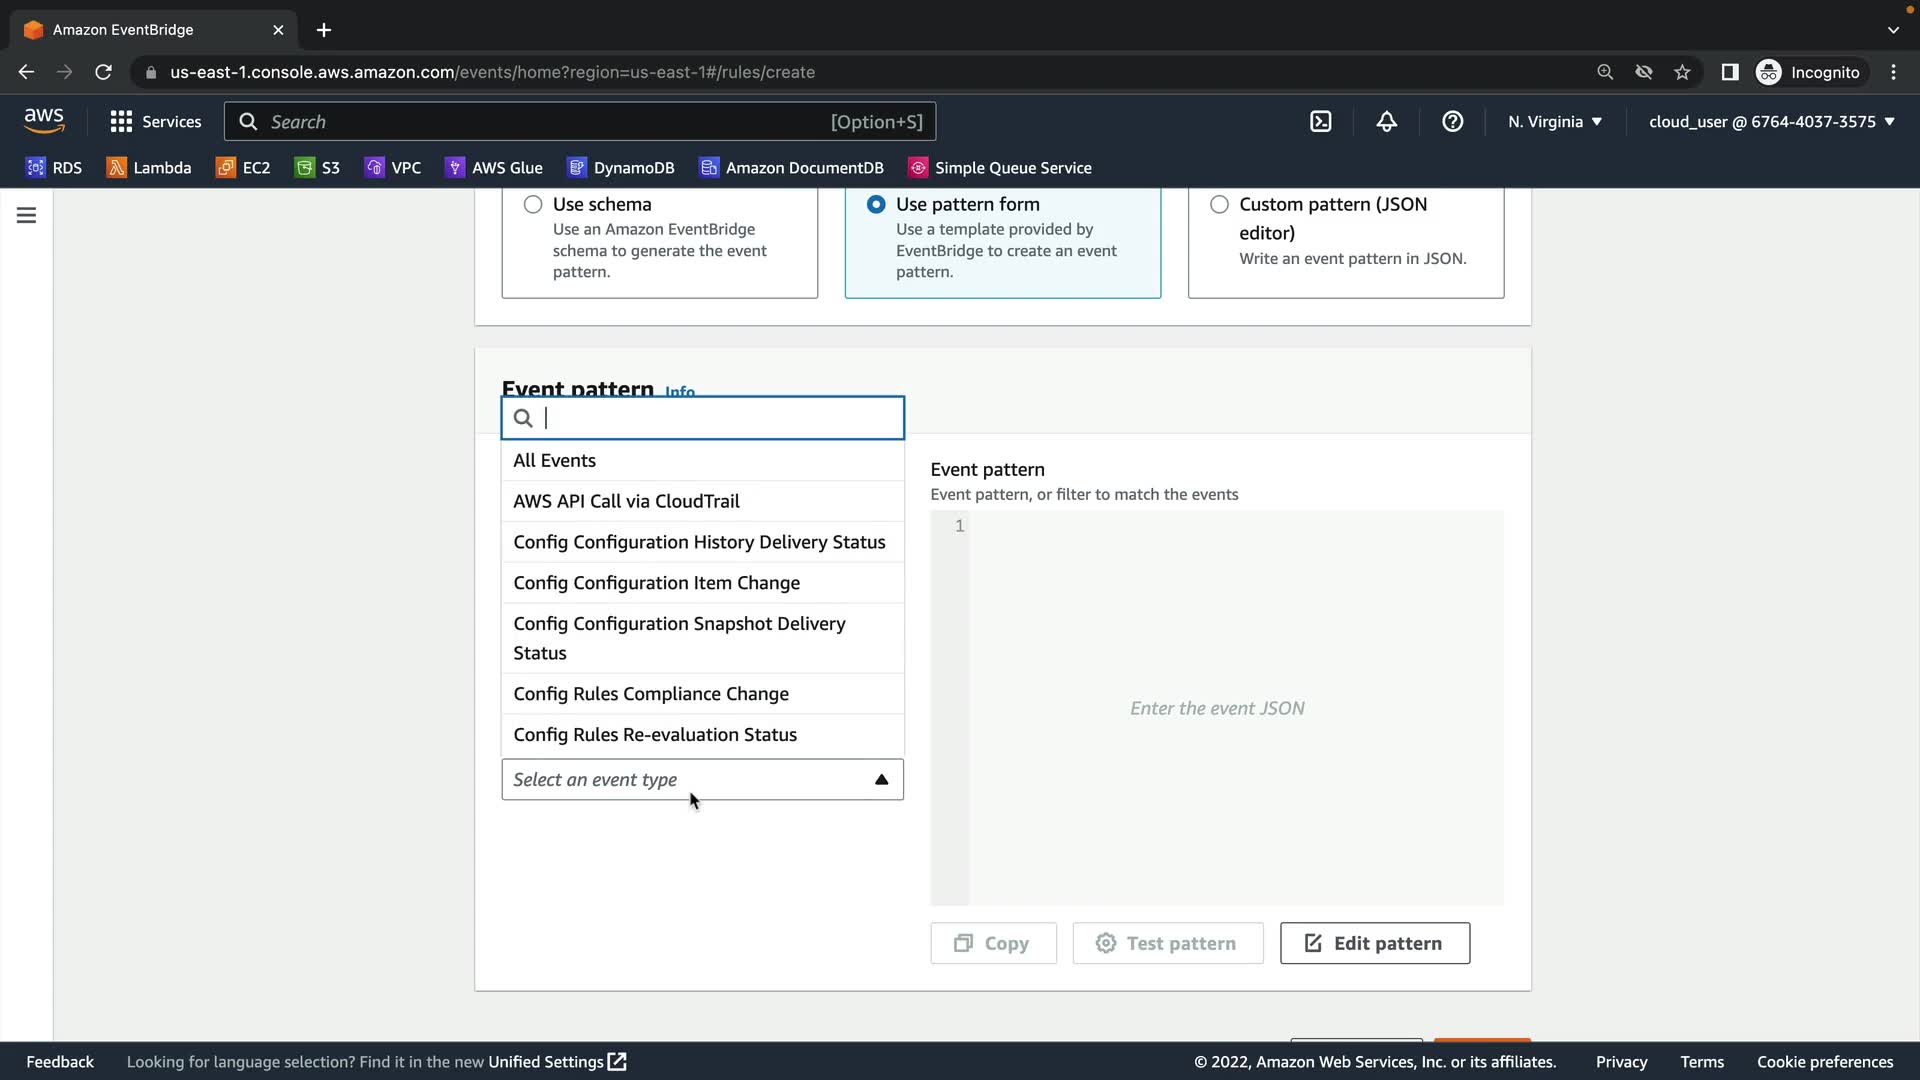This screenshot has height=1080, width=1920.
Task: Open the Services grid menu
Action: coord(155,121)
